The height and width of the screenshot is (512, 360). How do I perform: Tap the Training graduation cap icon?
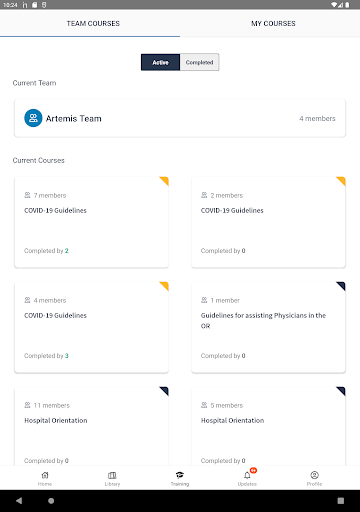[180, 475]
